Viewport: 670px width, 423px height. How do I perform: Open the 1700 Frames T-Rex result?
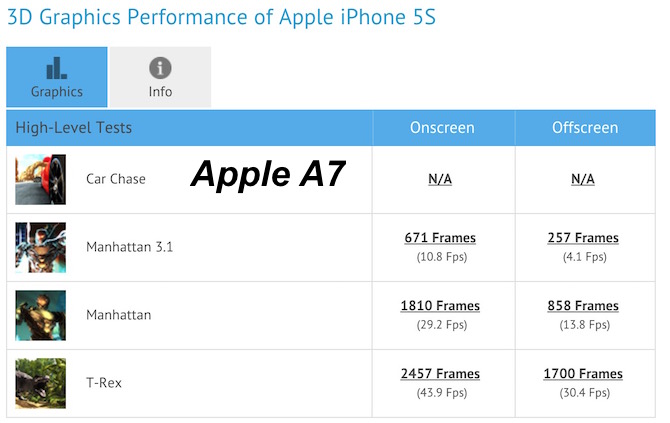tap(583, 373)
